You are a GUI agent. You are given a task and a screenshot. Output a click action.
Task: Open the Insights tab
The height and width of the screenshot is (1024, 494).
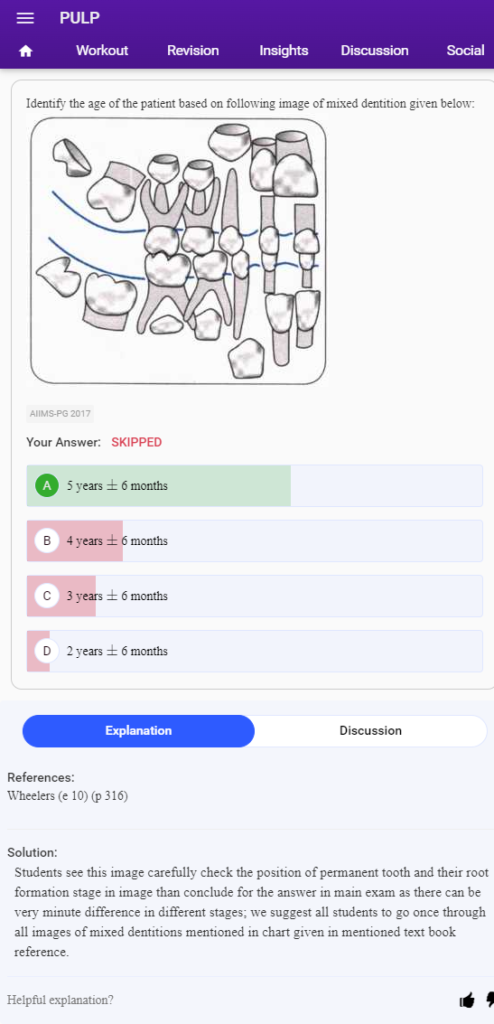(x=284, y=50)
